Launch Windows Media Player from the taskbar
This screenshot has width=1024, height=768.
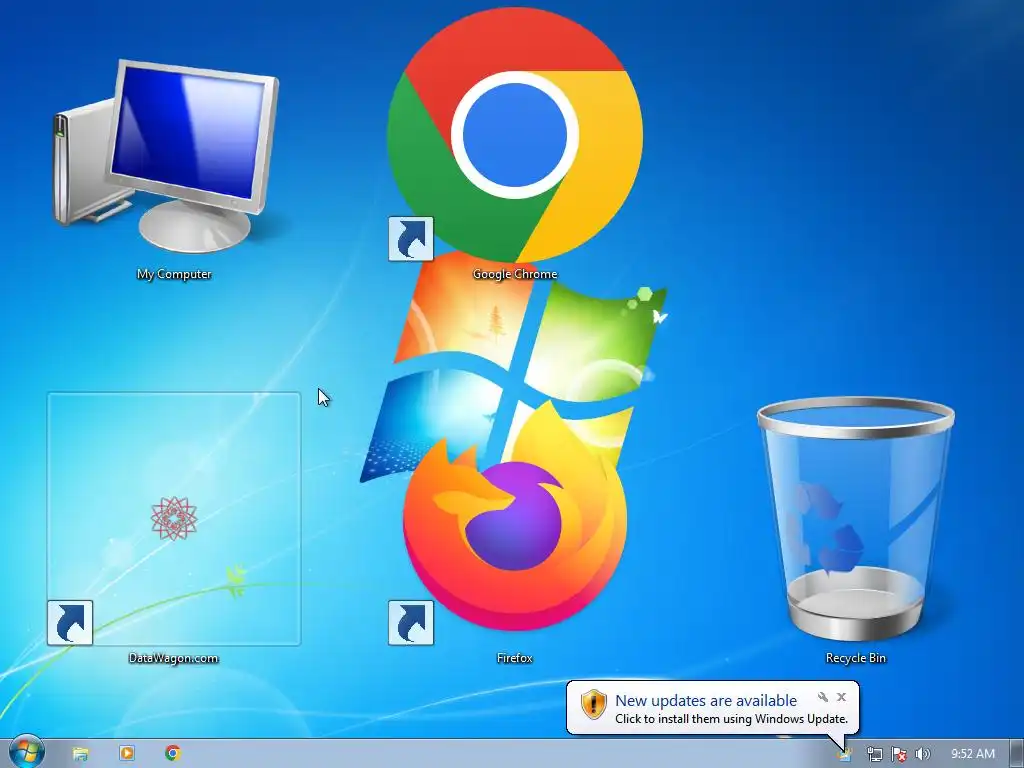[x=127, y=753]
